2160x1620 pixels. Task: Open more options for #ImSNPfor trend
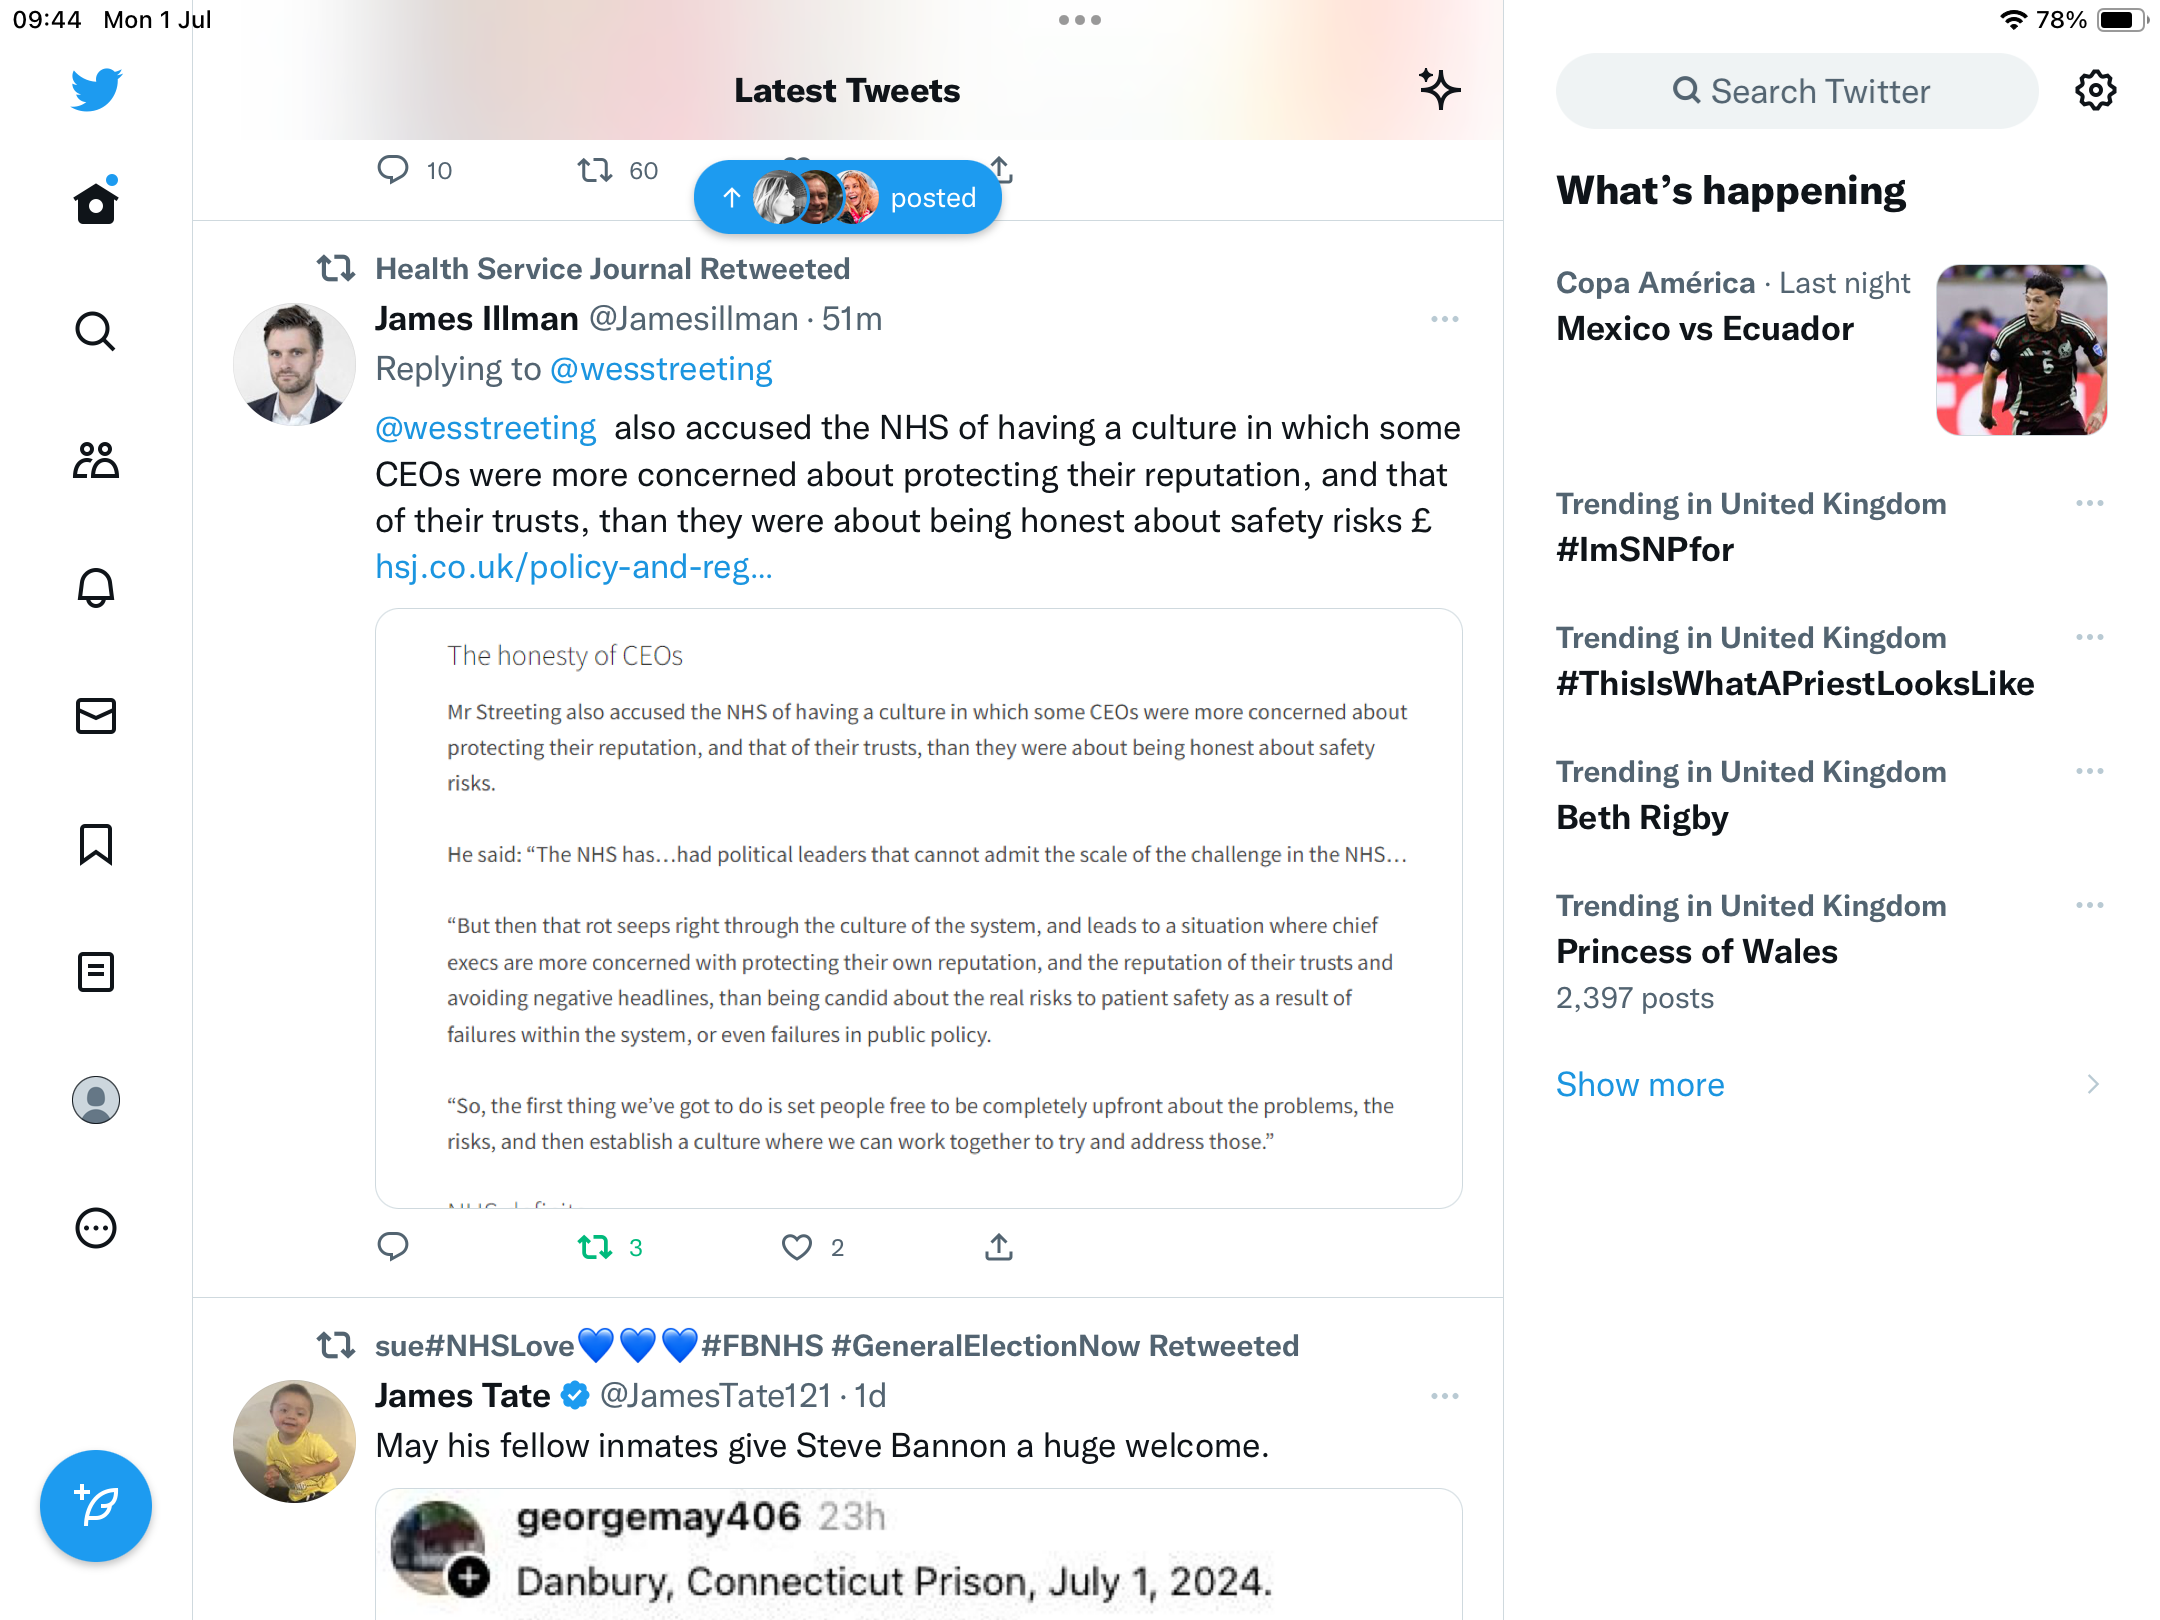point(2090,503)
